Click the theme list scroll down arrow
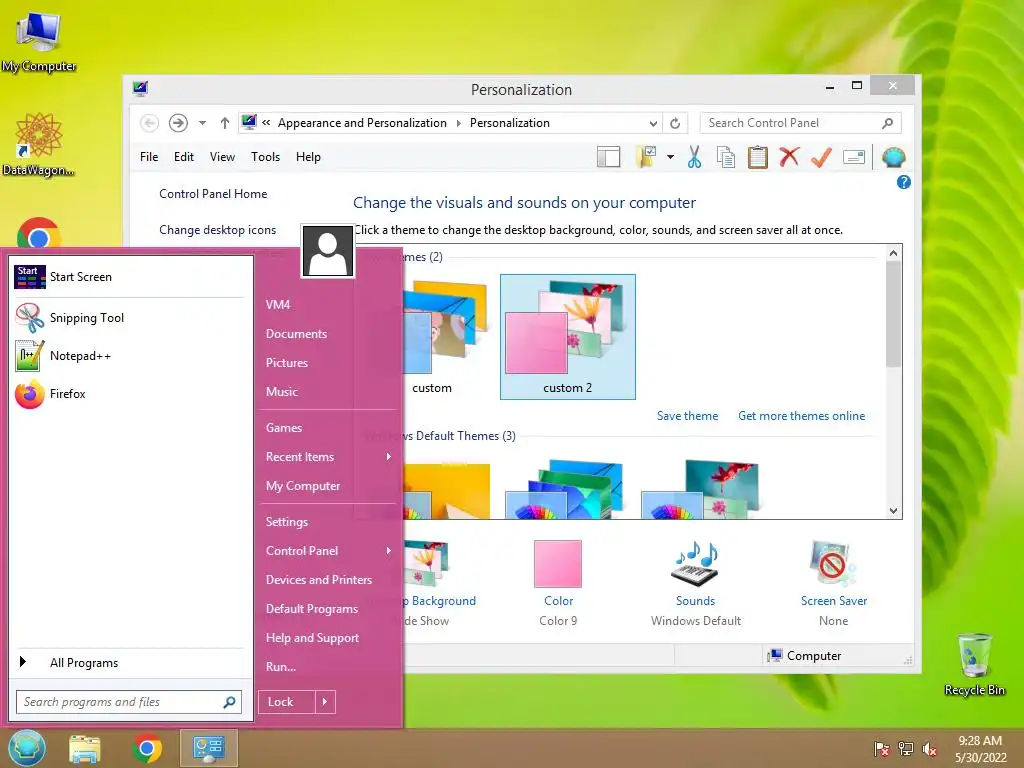This screenshot has height=768, width=1024. pos(893,511)
